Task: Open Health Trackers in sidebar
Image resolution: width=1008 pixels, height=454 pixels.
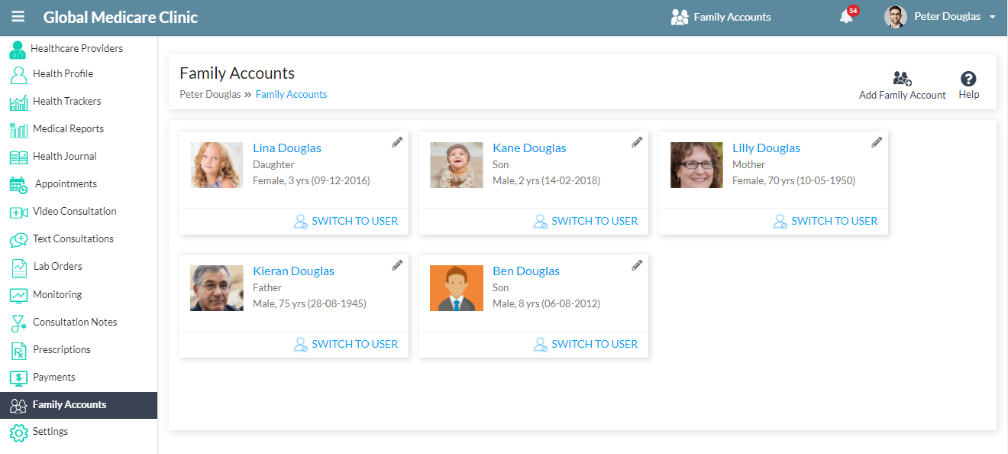Action: (66, 101)
